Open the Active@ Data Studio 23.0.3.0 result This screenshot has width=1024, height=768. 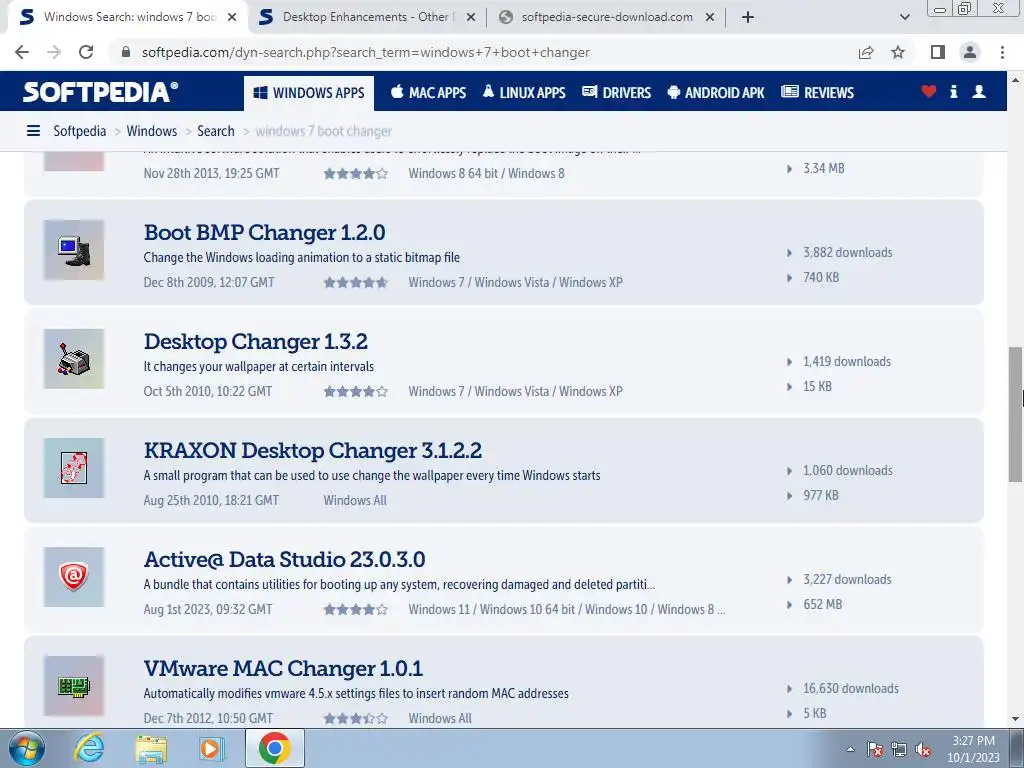(x=284, y=560)
